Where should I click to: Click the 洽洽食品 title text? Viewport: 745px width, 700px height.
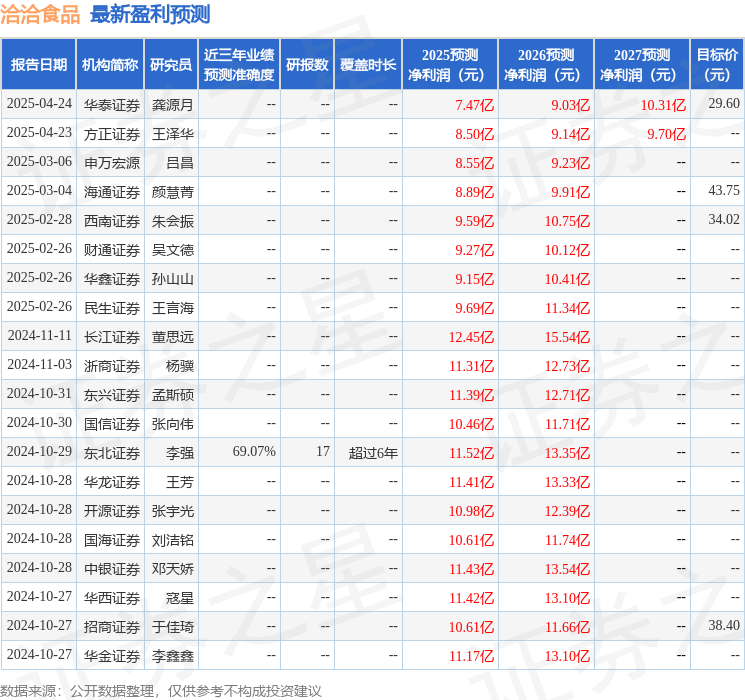pyautogui.click(x=40, y=15)
